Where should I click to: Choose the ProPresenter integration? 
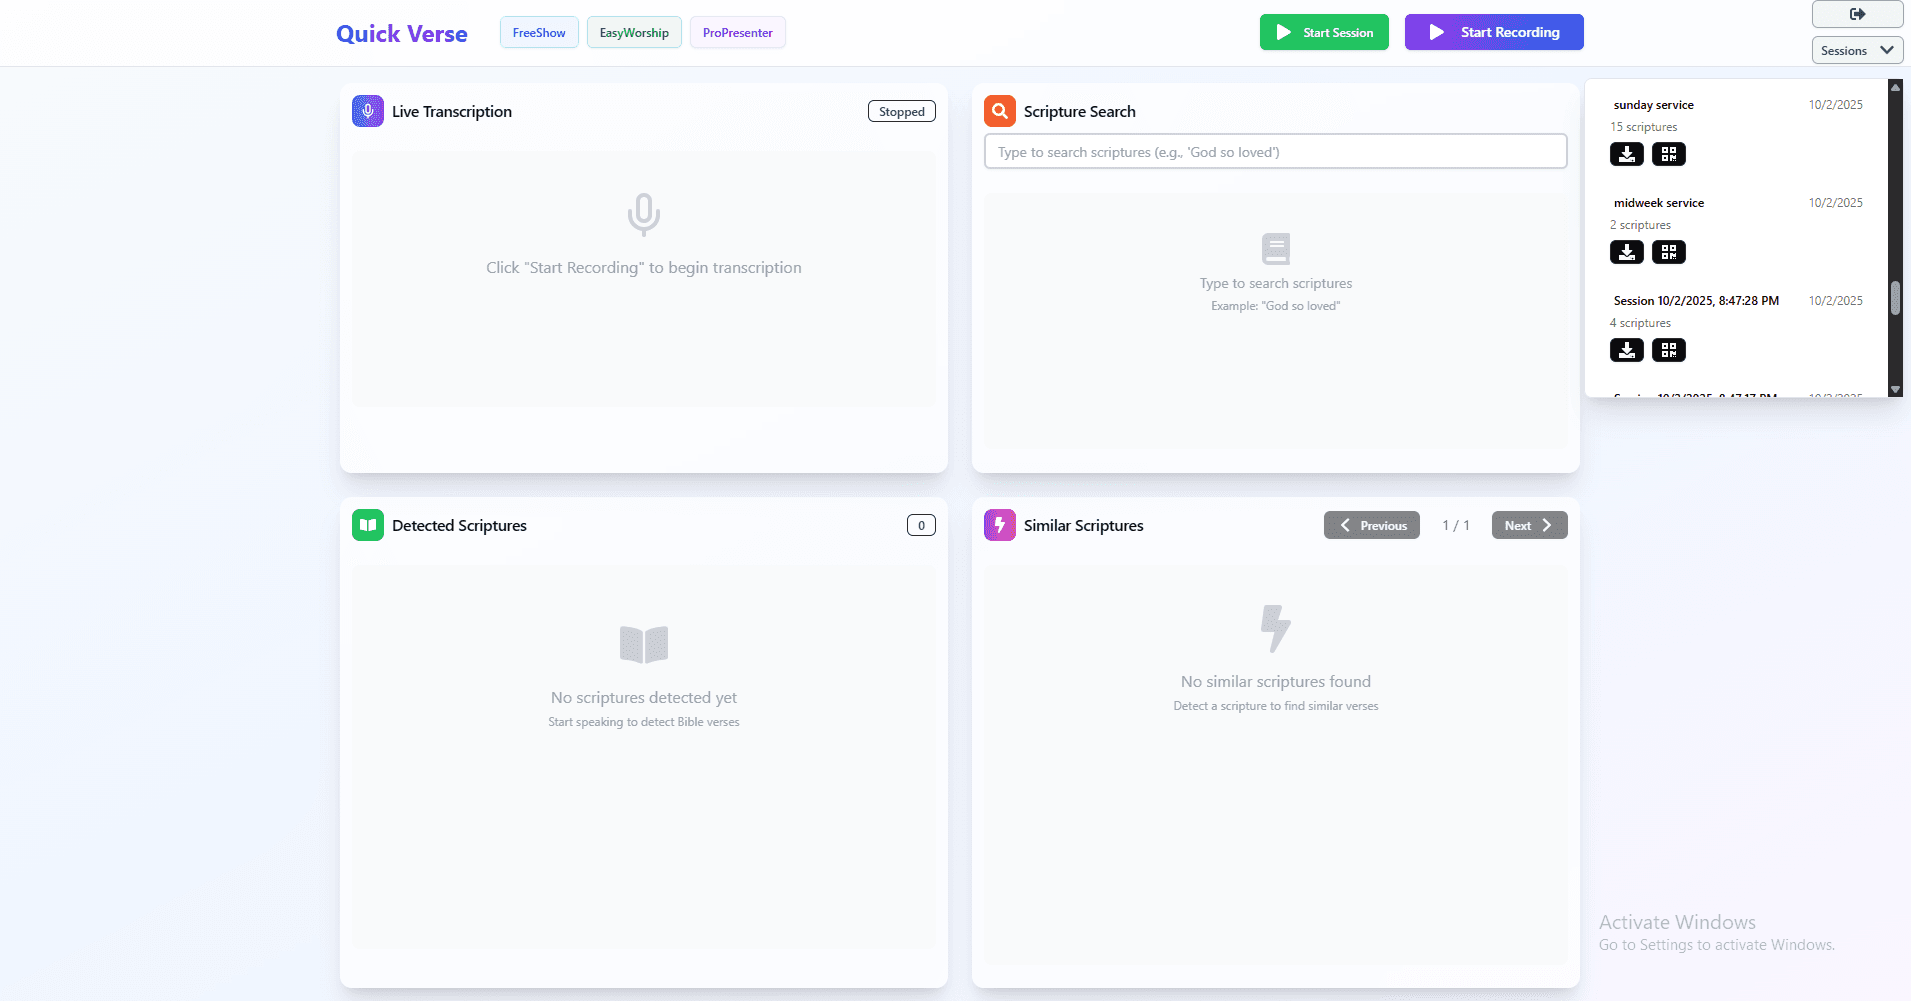(x=737, y=33)
